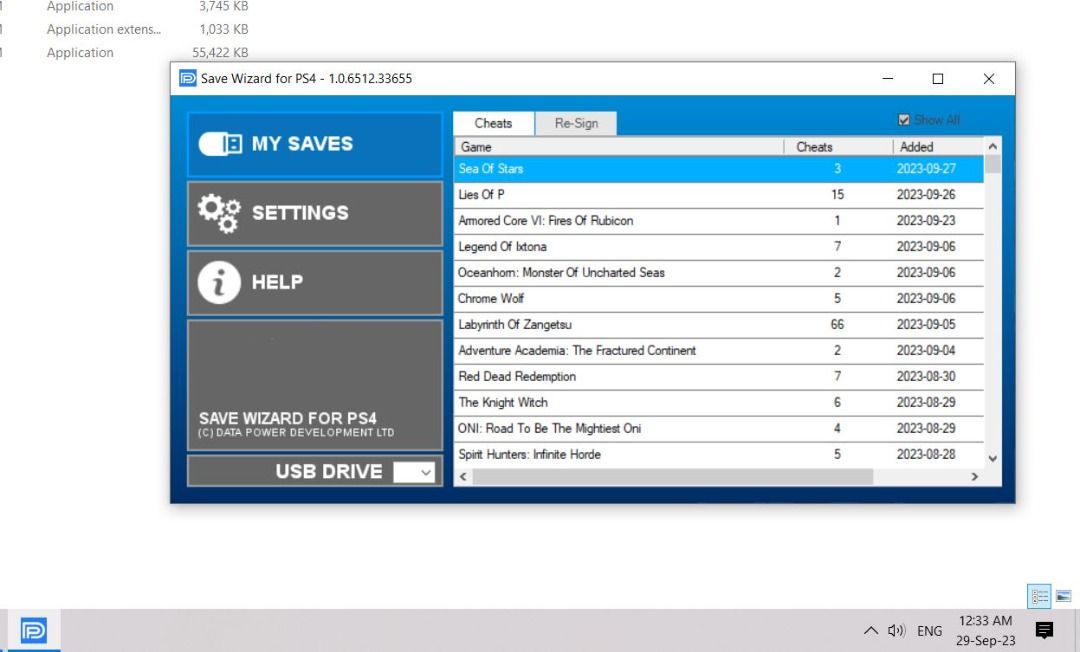1080x652 pixels.
Task: Show hidden icons in system tray
Action: [x=871, y=631]
